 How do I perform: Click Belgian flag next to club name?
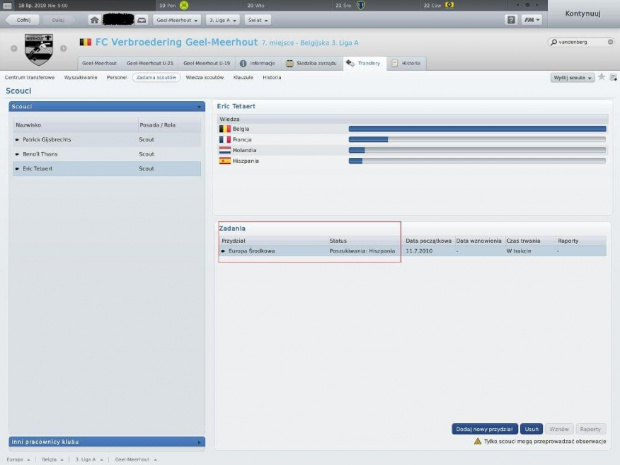[x=85, y=42]
